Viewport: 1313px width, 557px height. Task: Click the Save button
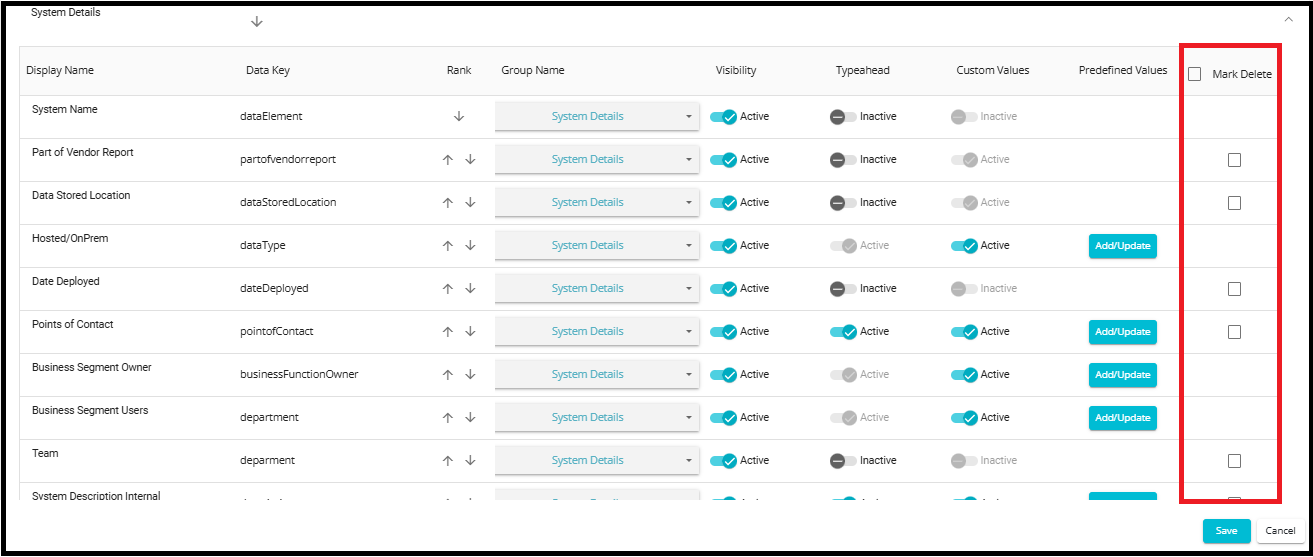(1226, 531)
